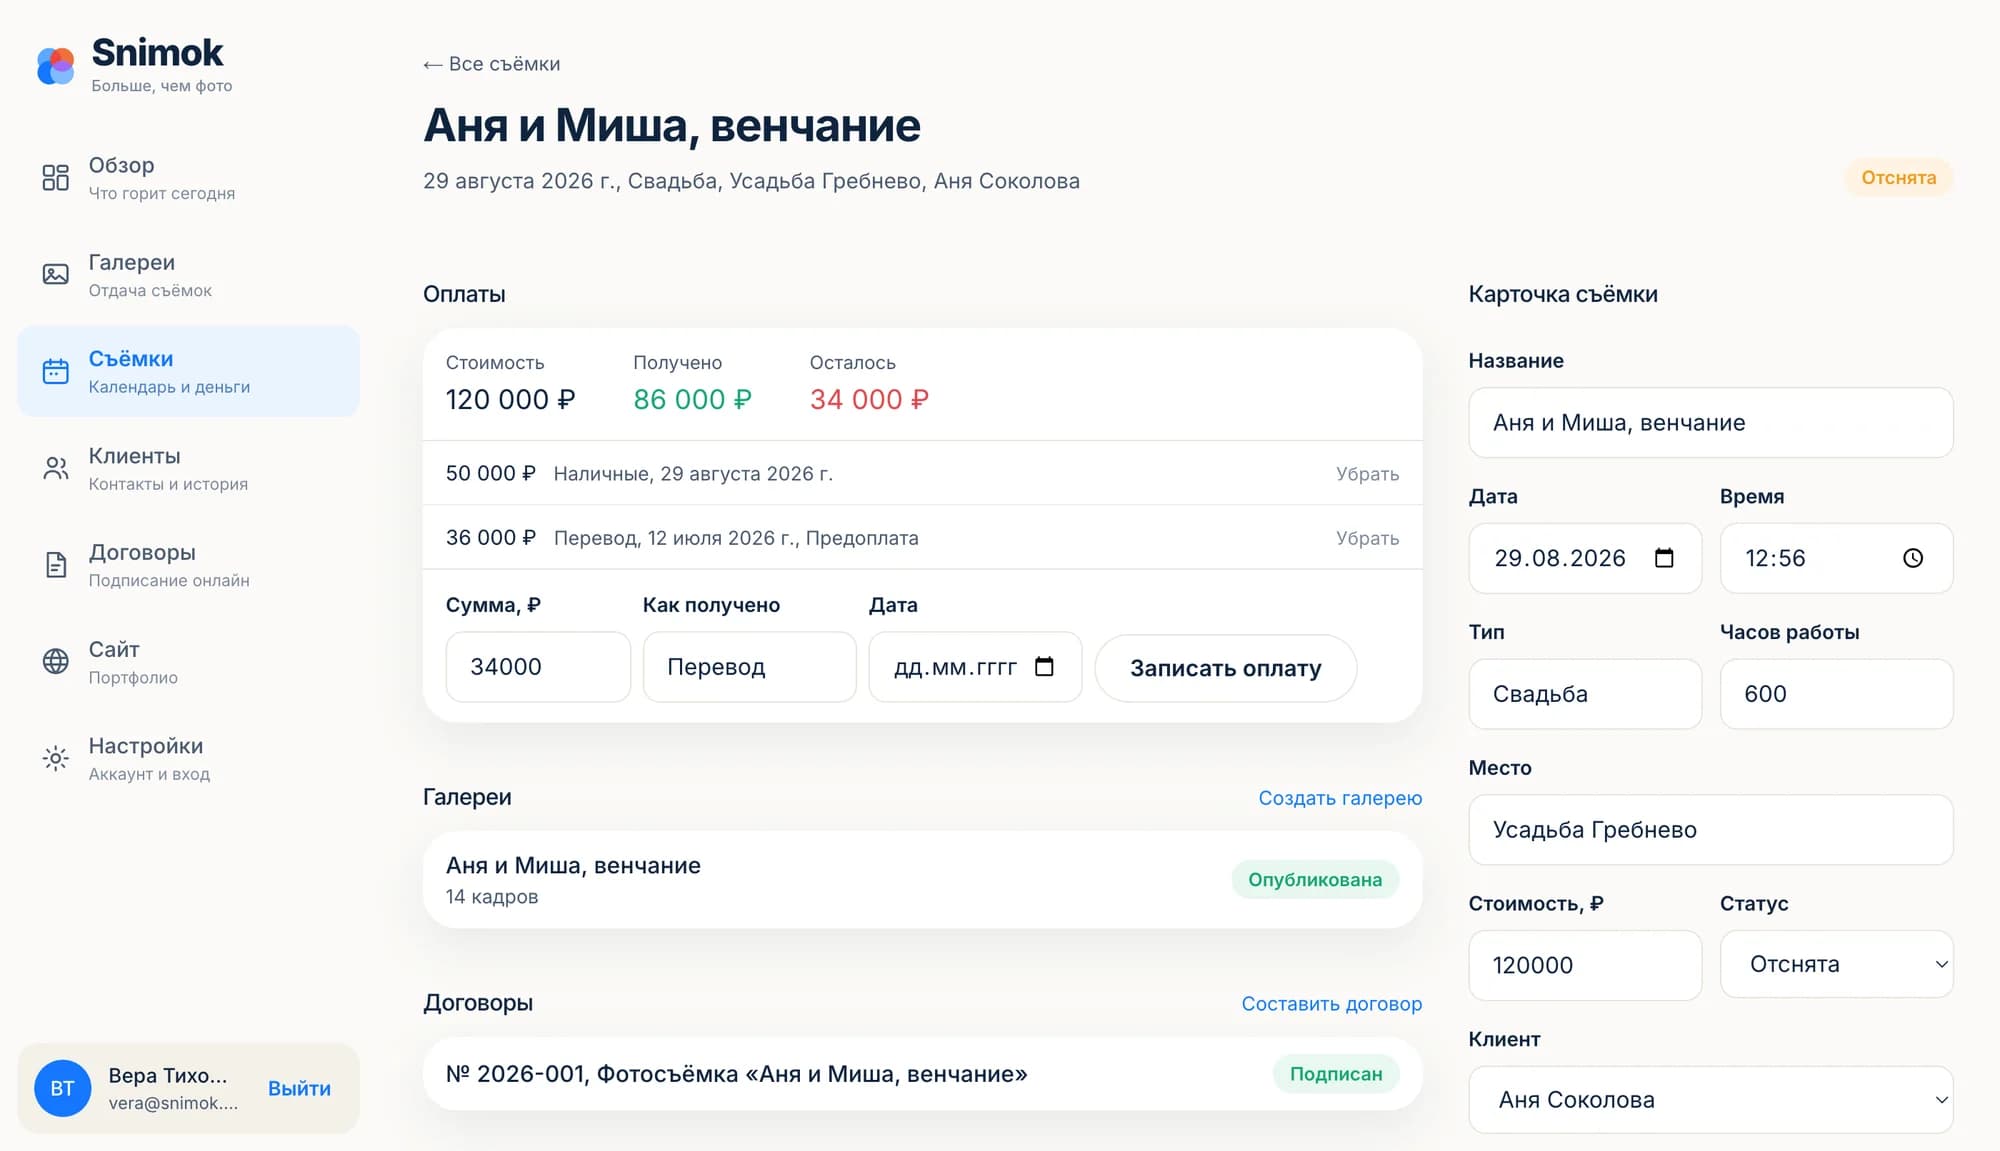
Task: Click the Snimok logo icon
Action: point(56,66)
